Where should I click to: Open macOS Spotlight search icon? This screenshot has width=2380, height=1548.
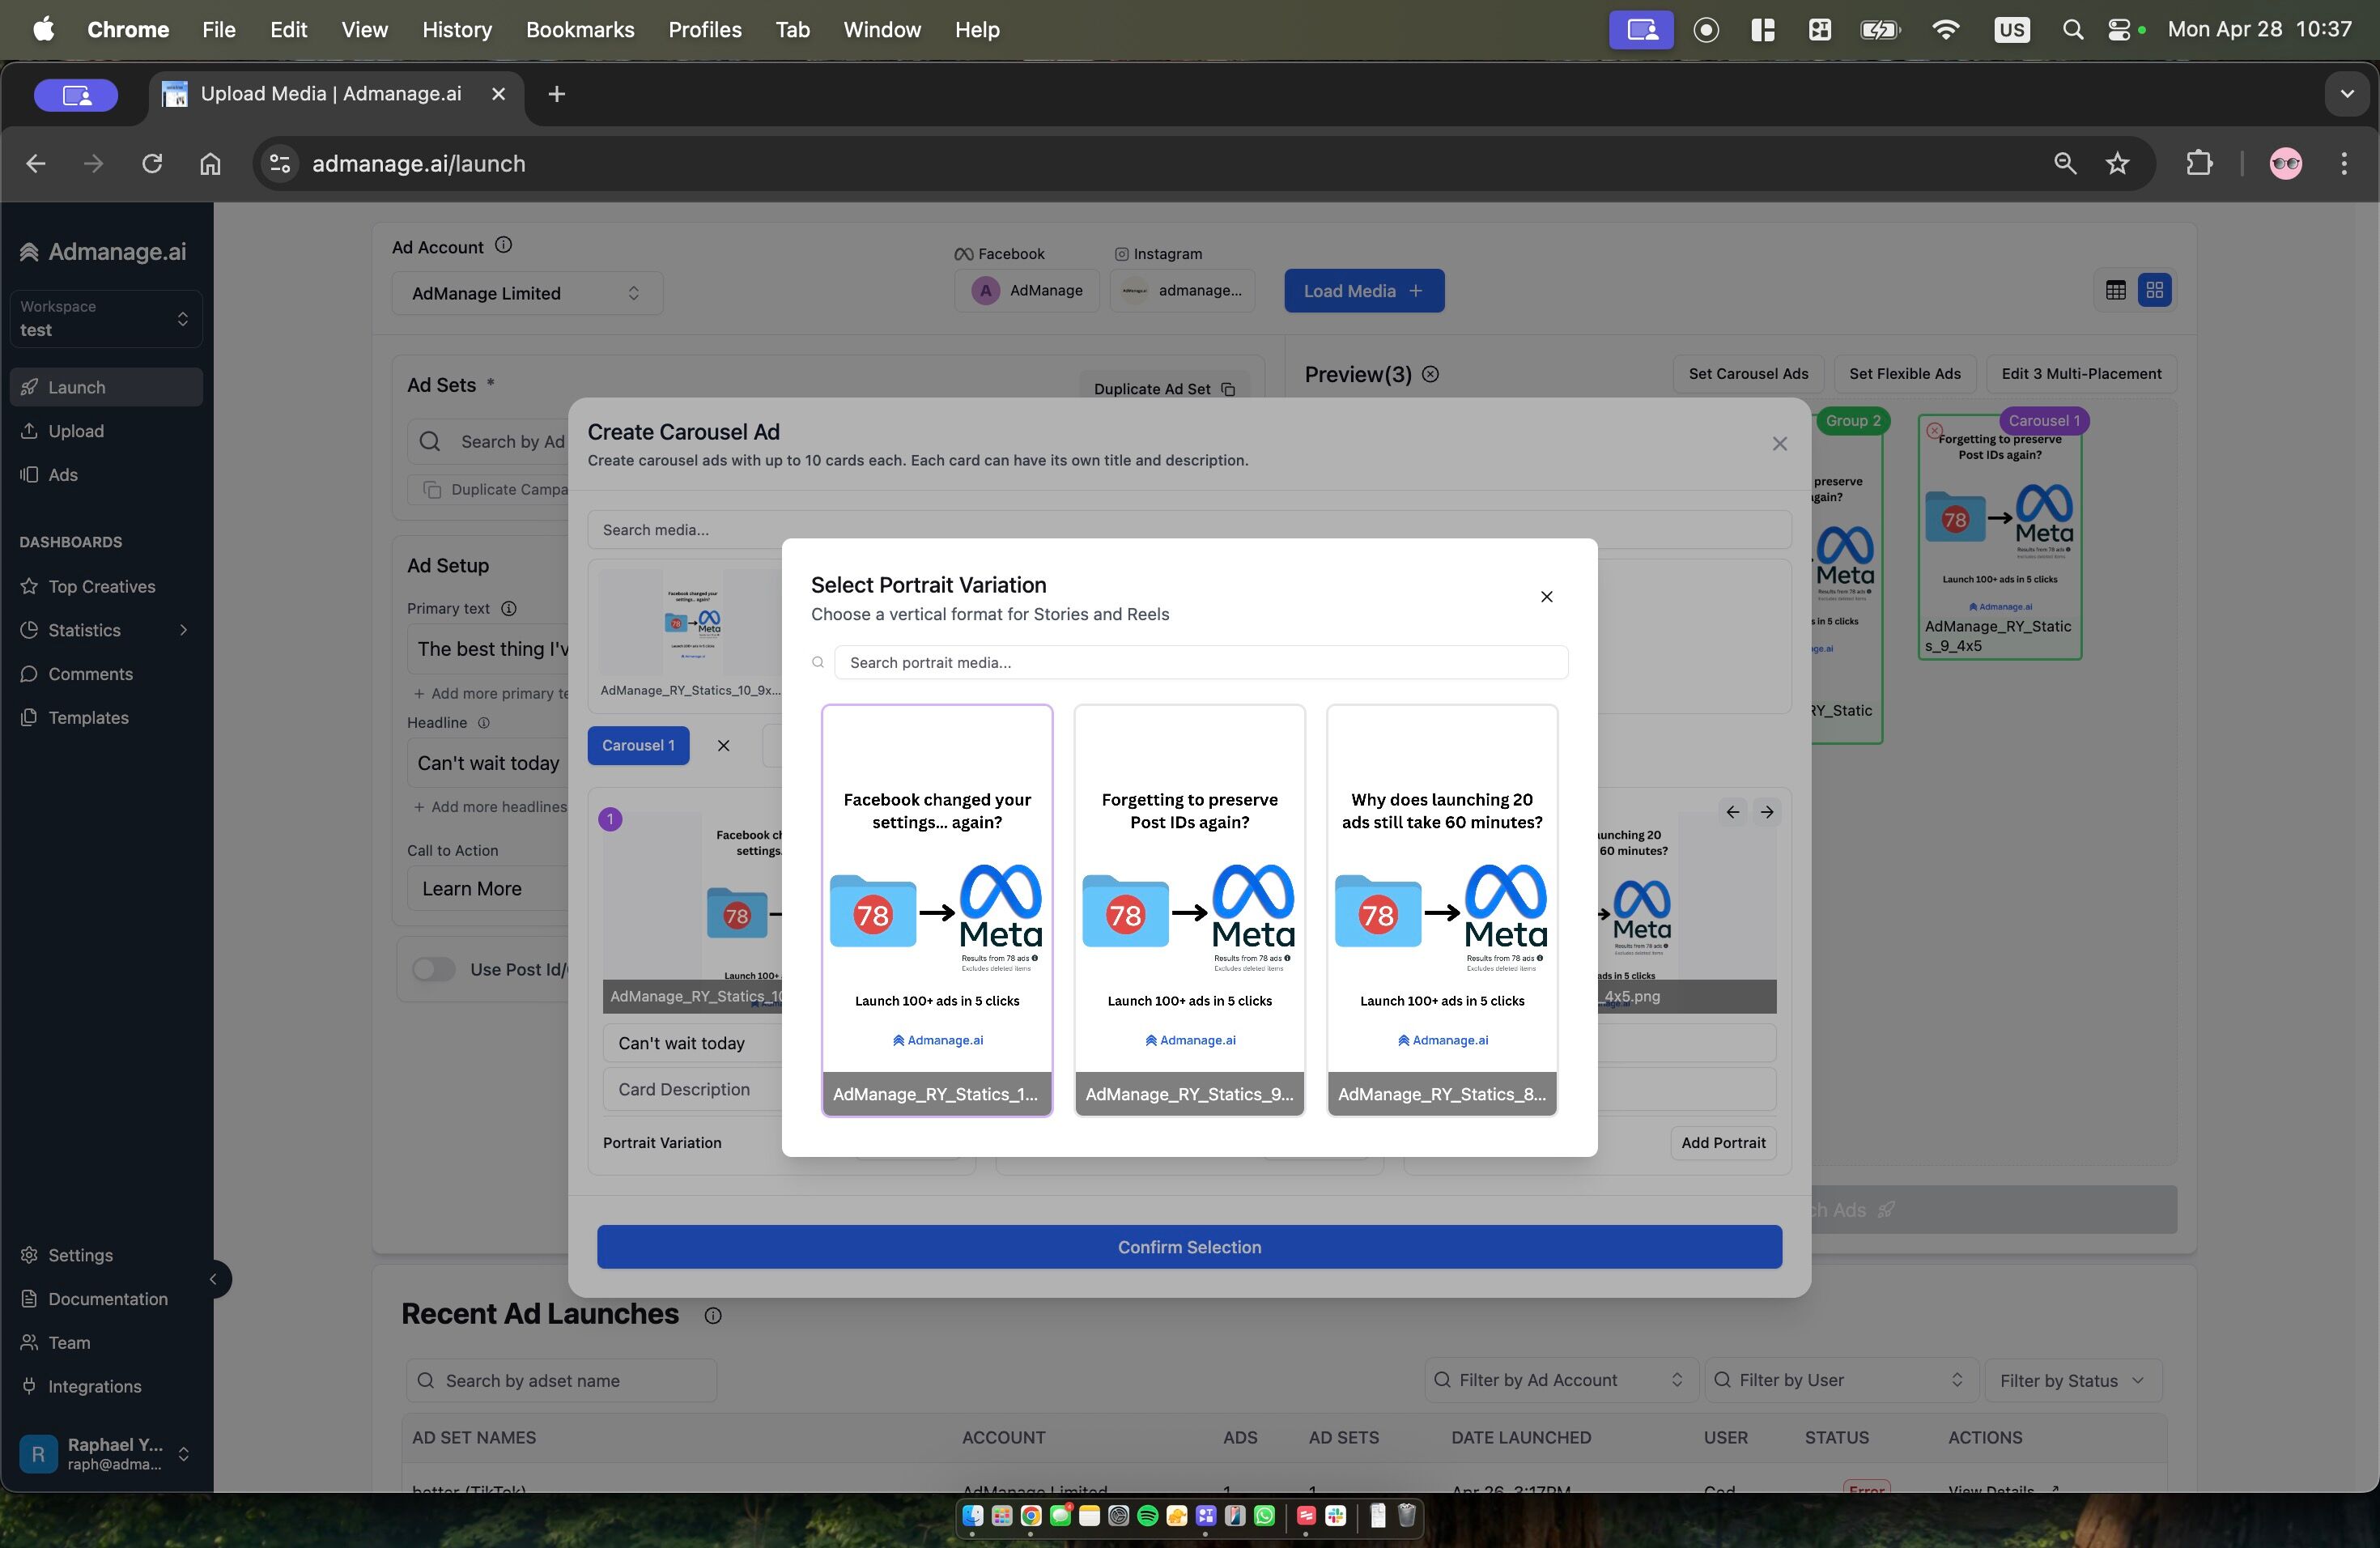pyautogui.click(x=2072, y=30)
